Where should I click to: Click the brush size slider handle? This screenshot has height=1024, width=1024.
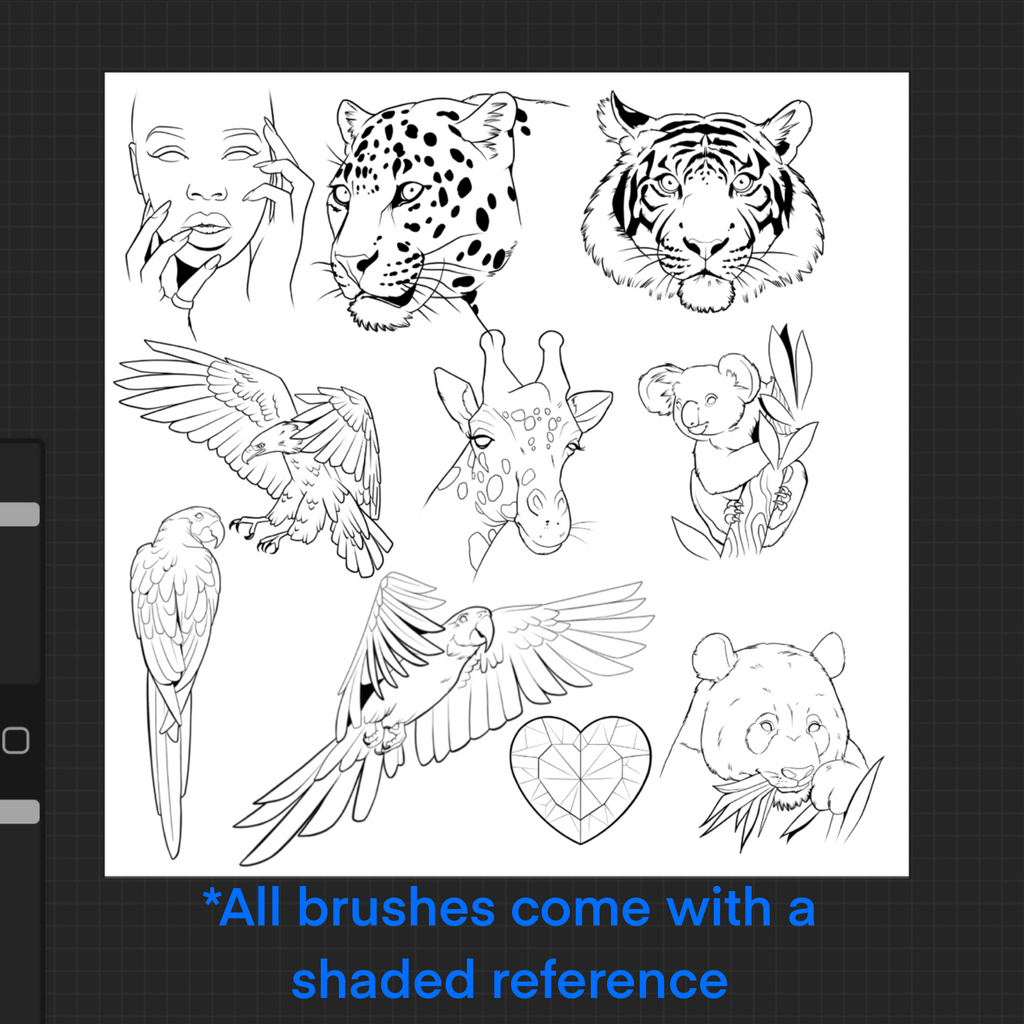pyautogui.click(x=19, y=514)
